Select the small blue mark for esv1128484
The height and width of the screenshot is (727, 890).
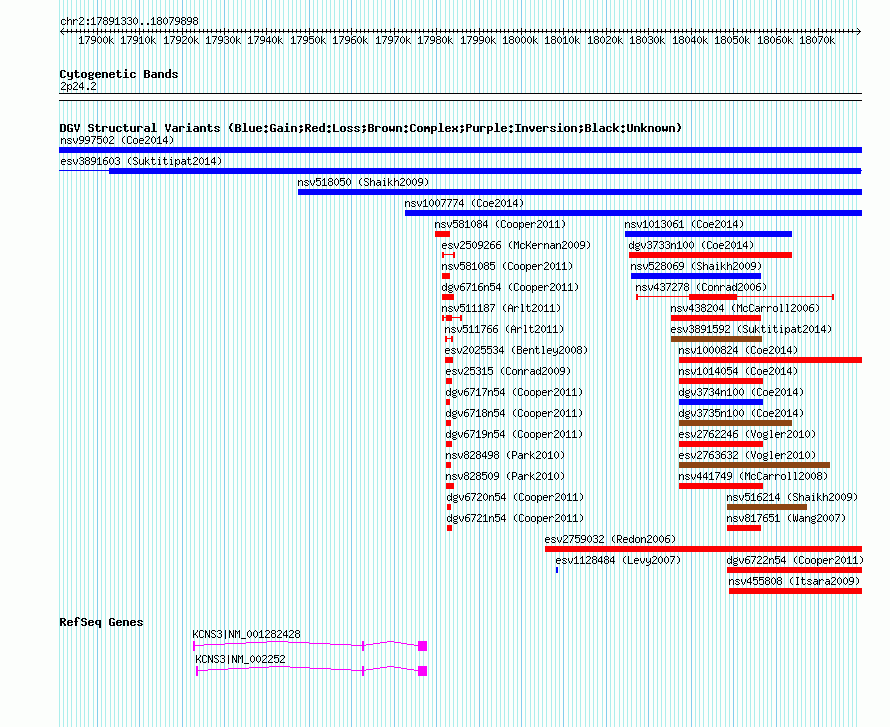click(557, 570)
